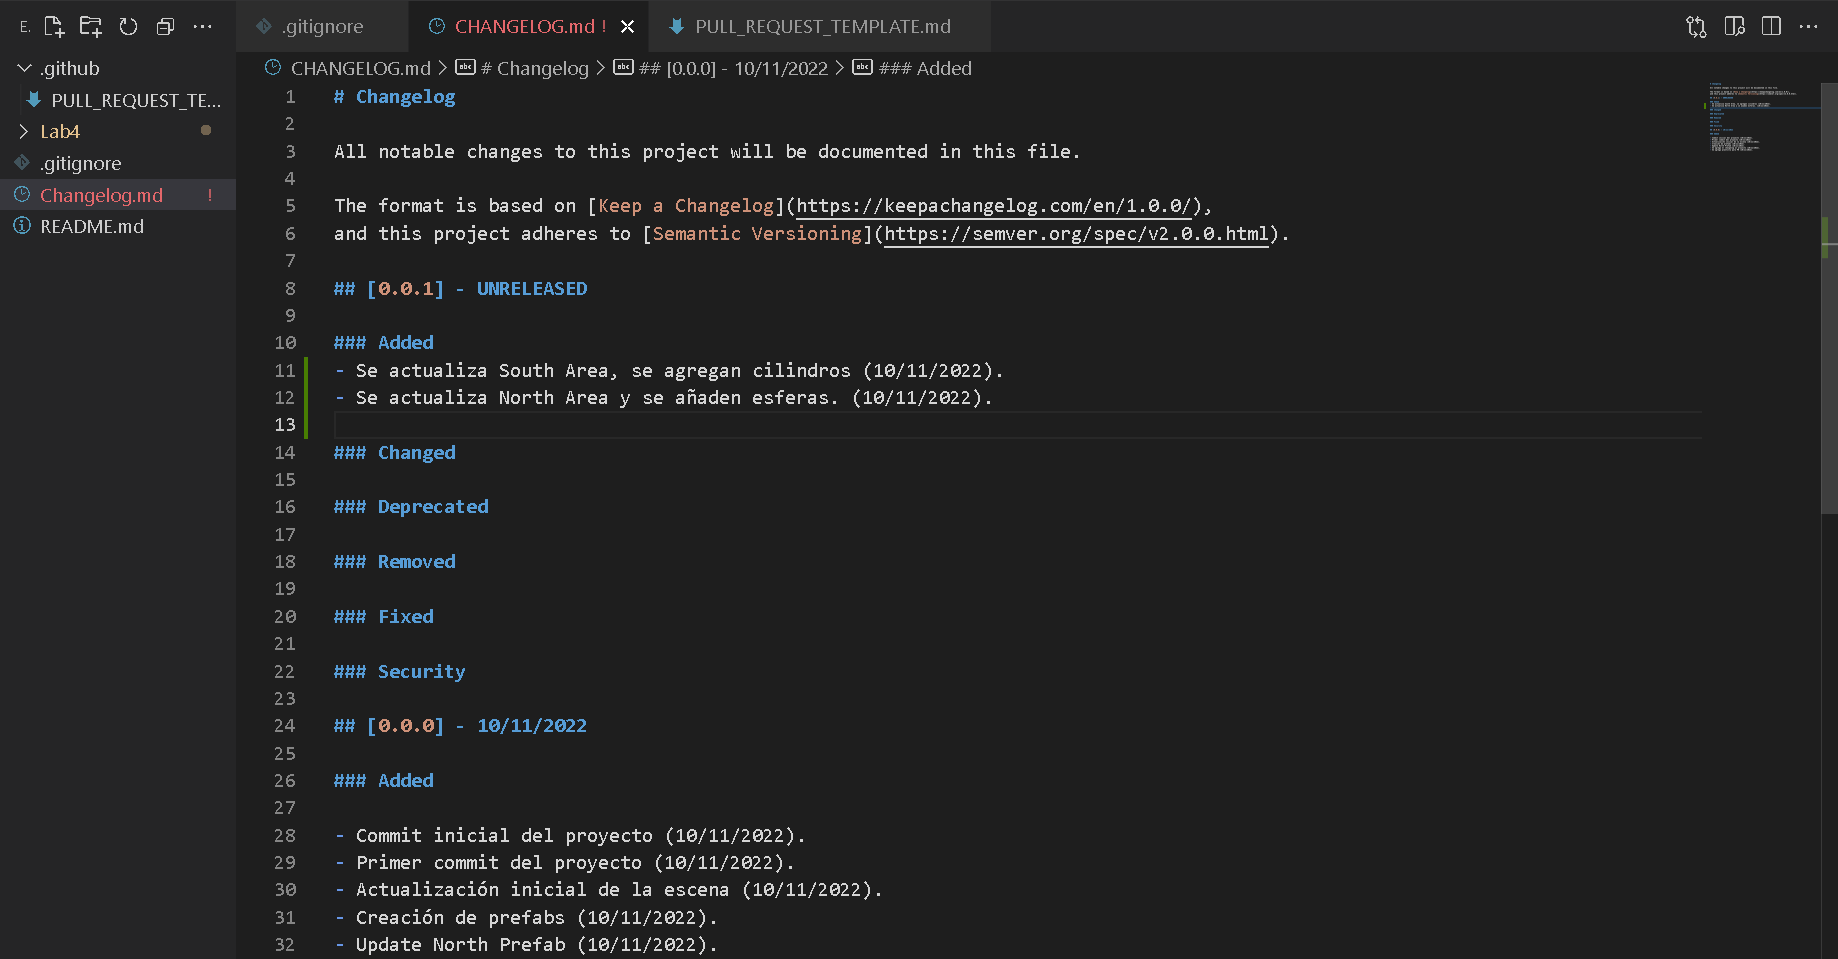Click the Open Changes source control icon
The image size is (1838, 959).
point(1696,27)
